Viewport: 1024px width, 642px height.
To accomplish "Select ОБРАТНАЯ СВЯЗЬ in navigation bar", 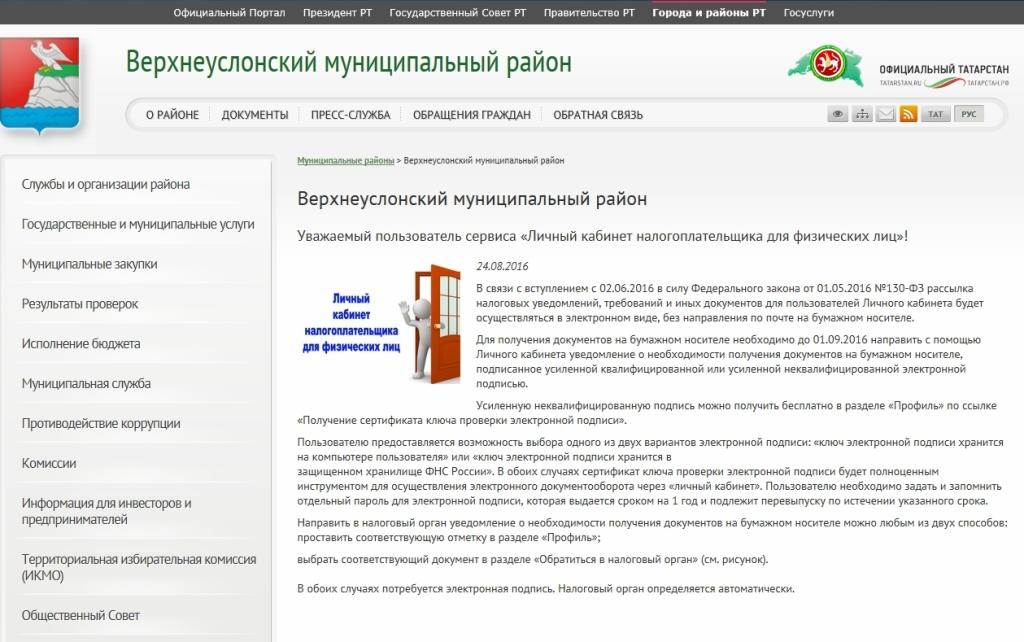I will 598,115.
